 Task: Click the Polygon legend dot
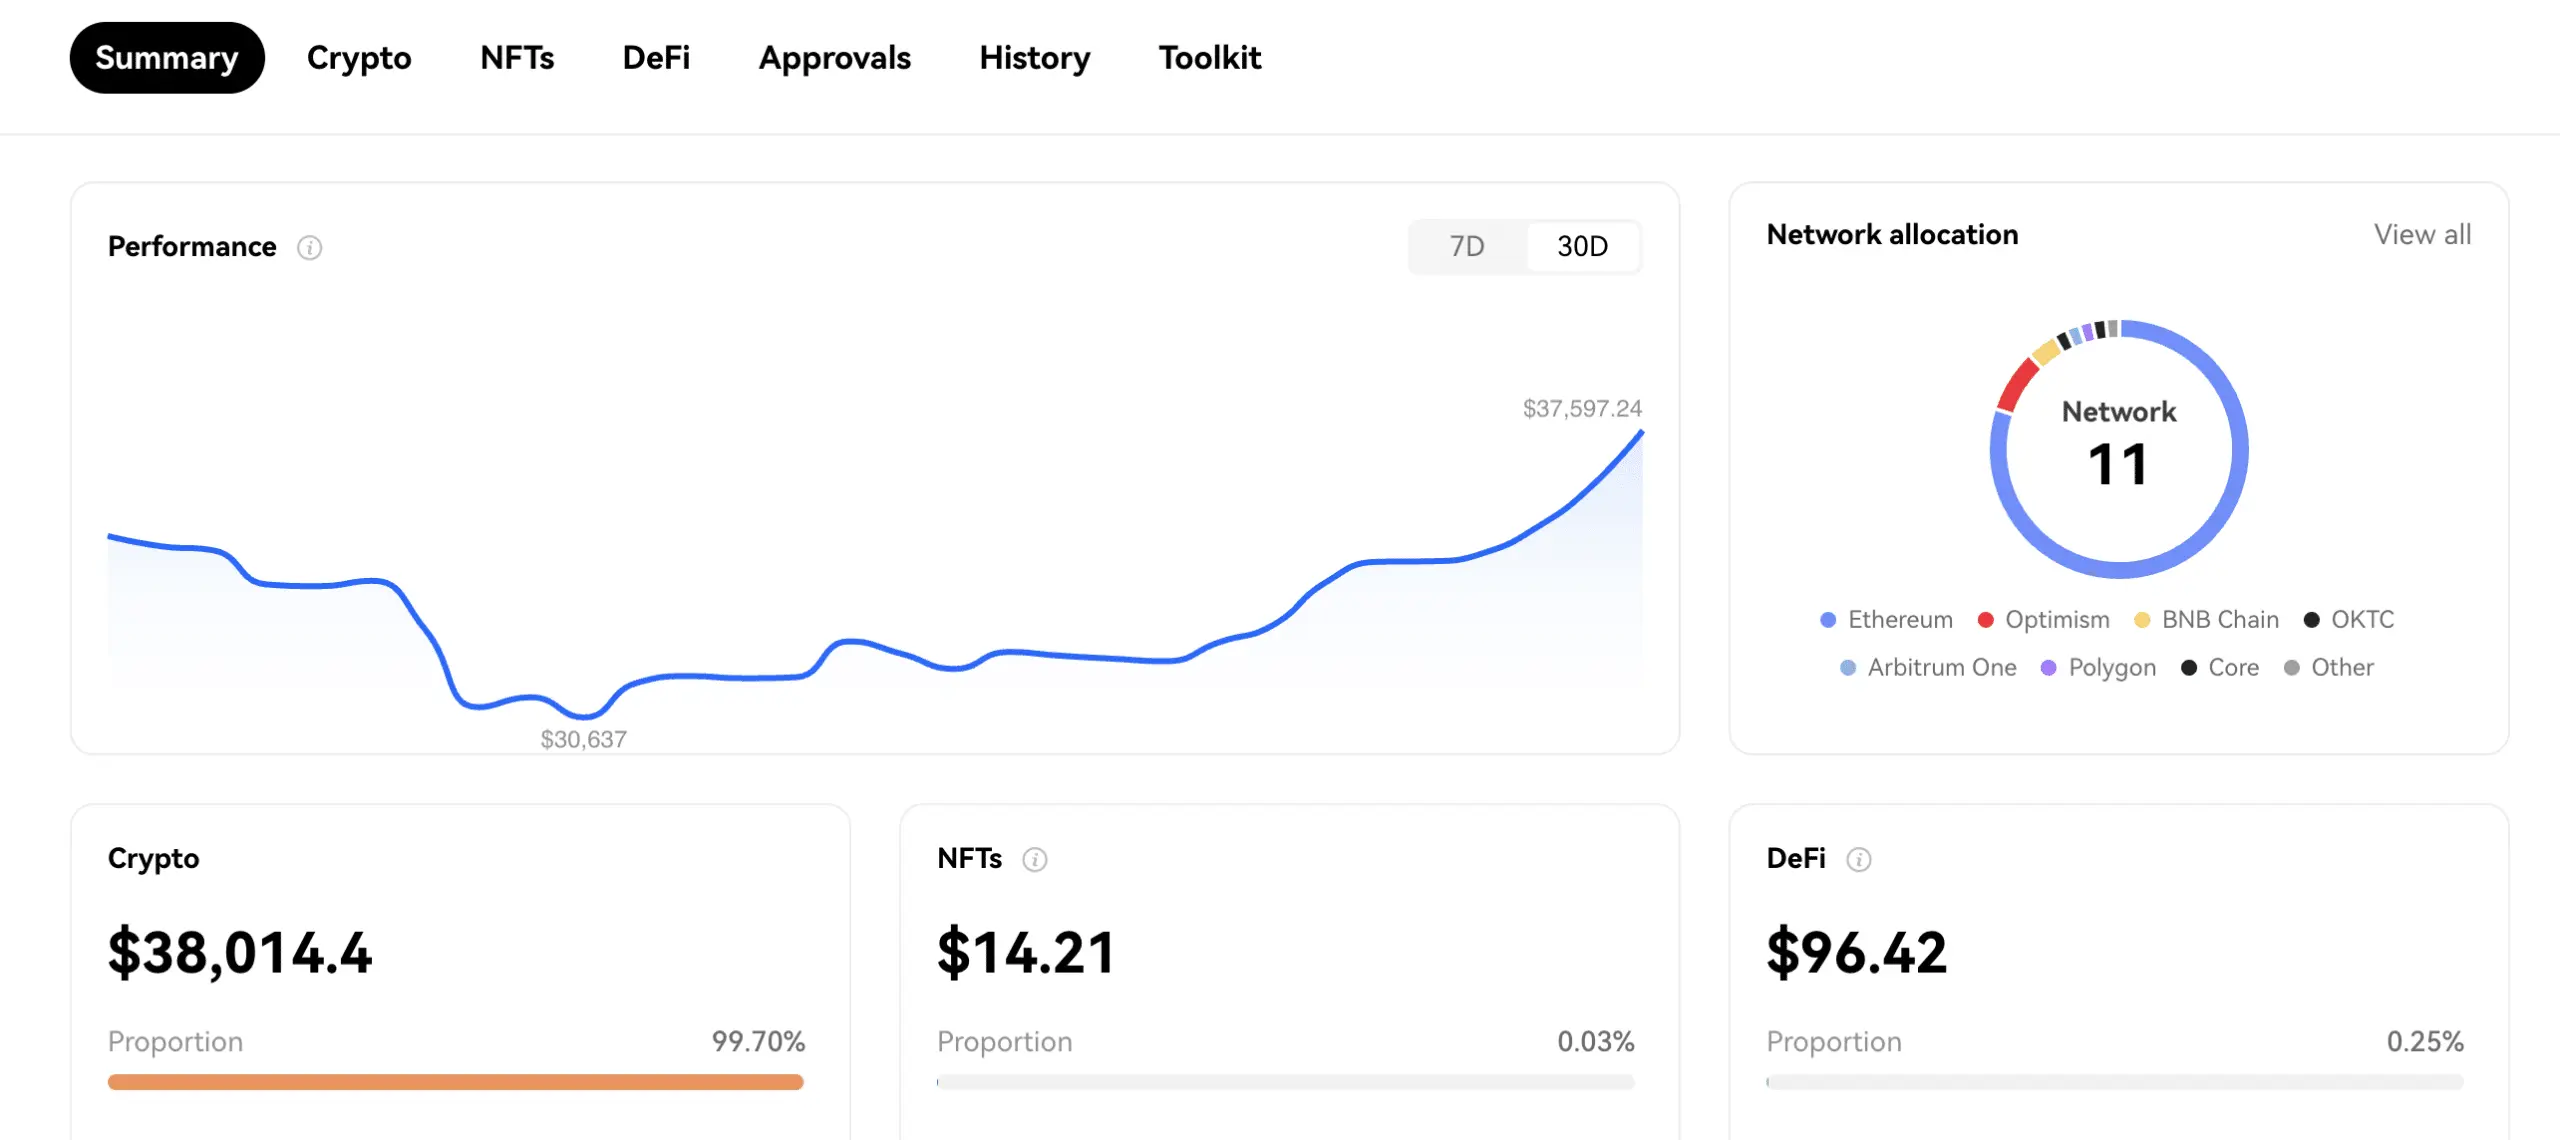(x=2049, y=668)
